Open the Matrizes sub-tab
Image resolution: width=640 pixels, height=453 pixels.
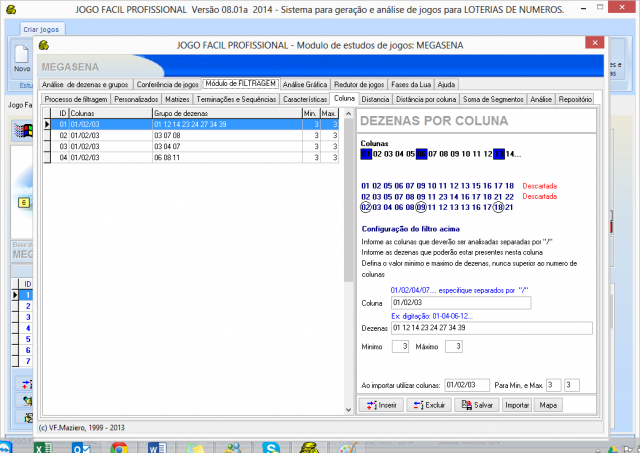pyautogui.click(x=177, y=100)
